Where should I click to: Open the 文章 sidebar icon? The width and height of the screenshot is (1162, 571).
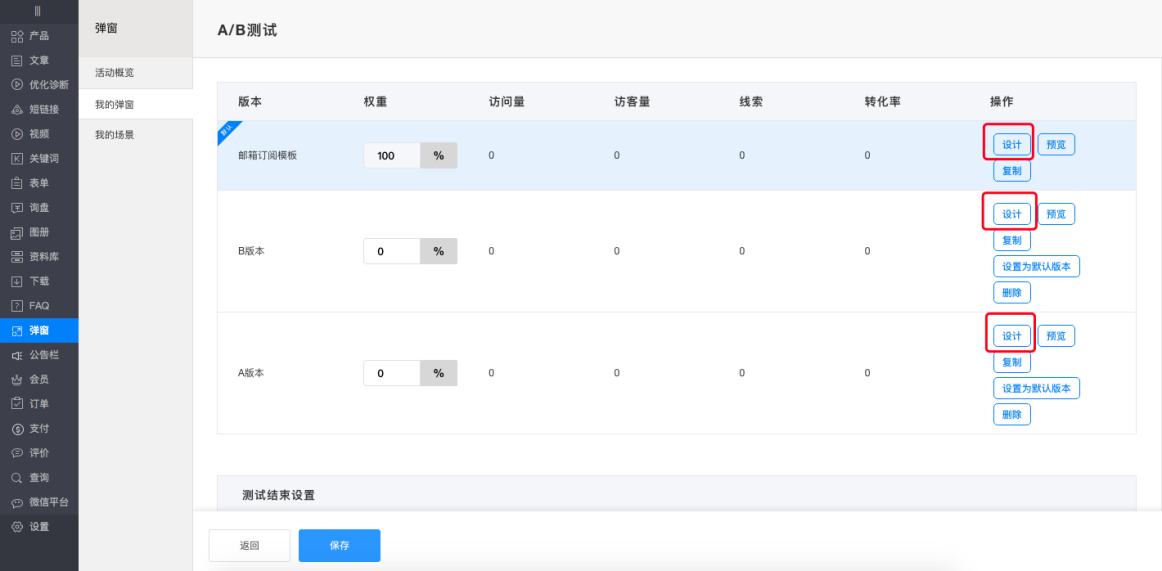click(x=17, y=60)
